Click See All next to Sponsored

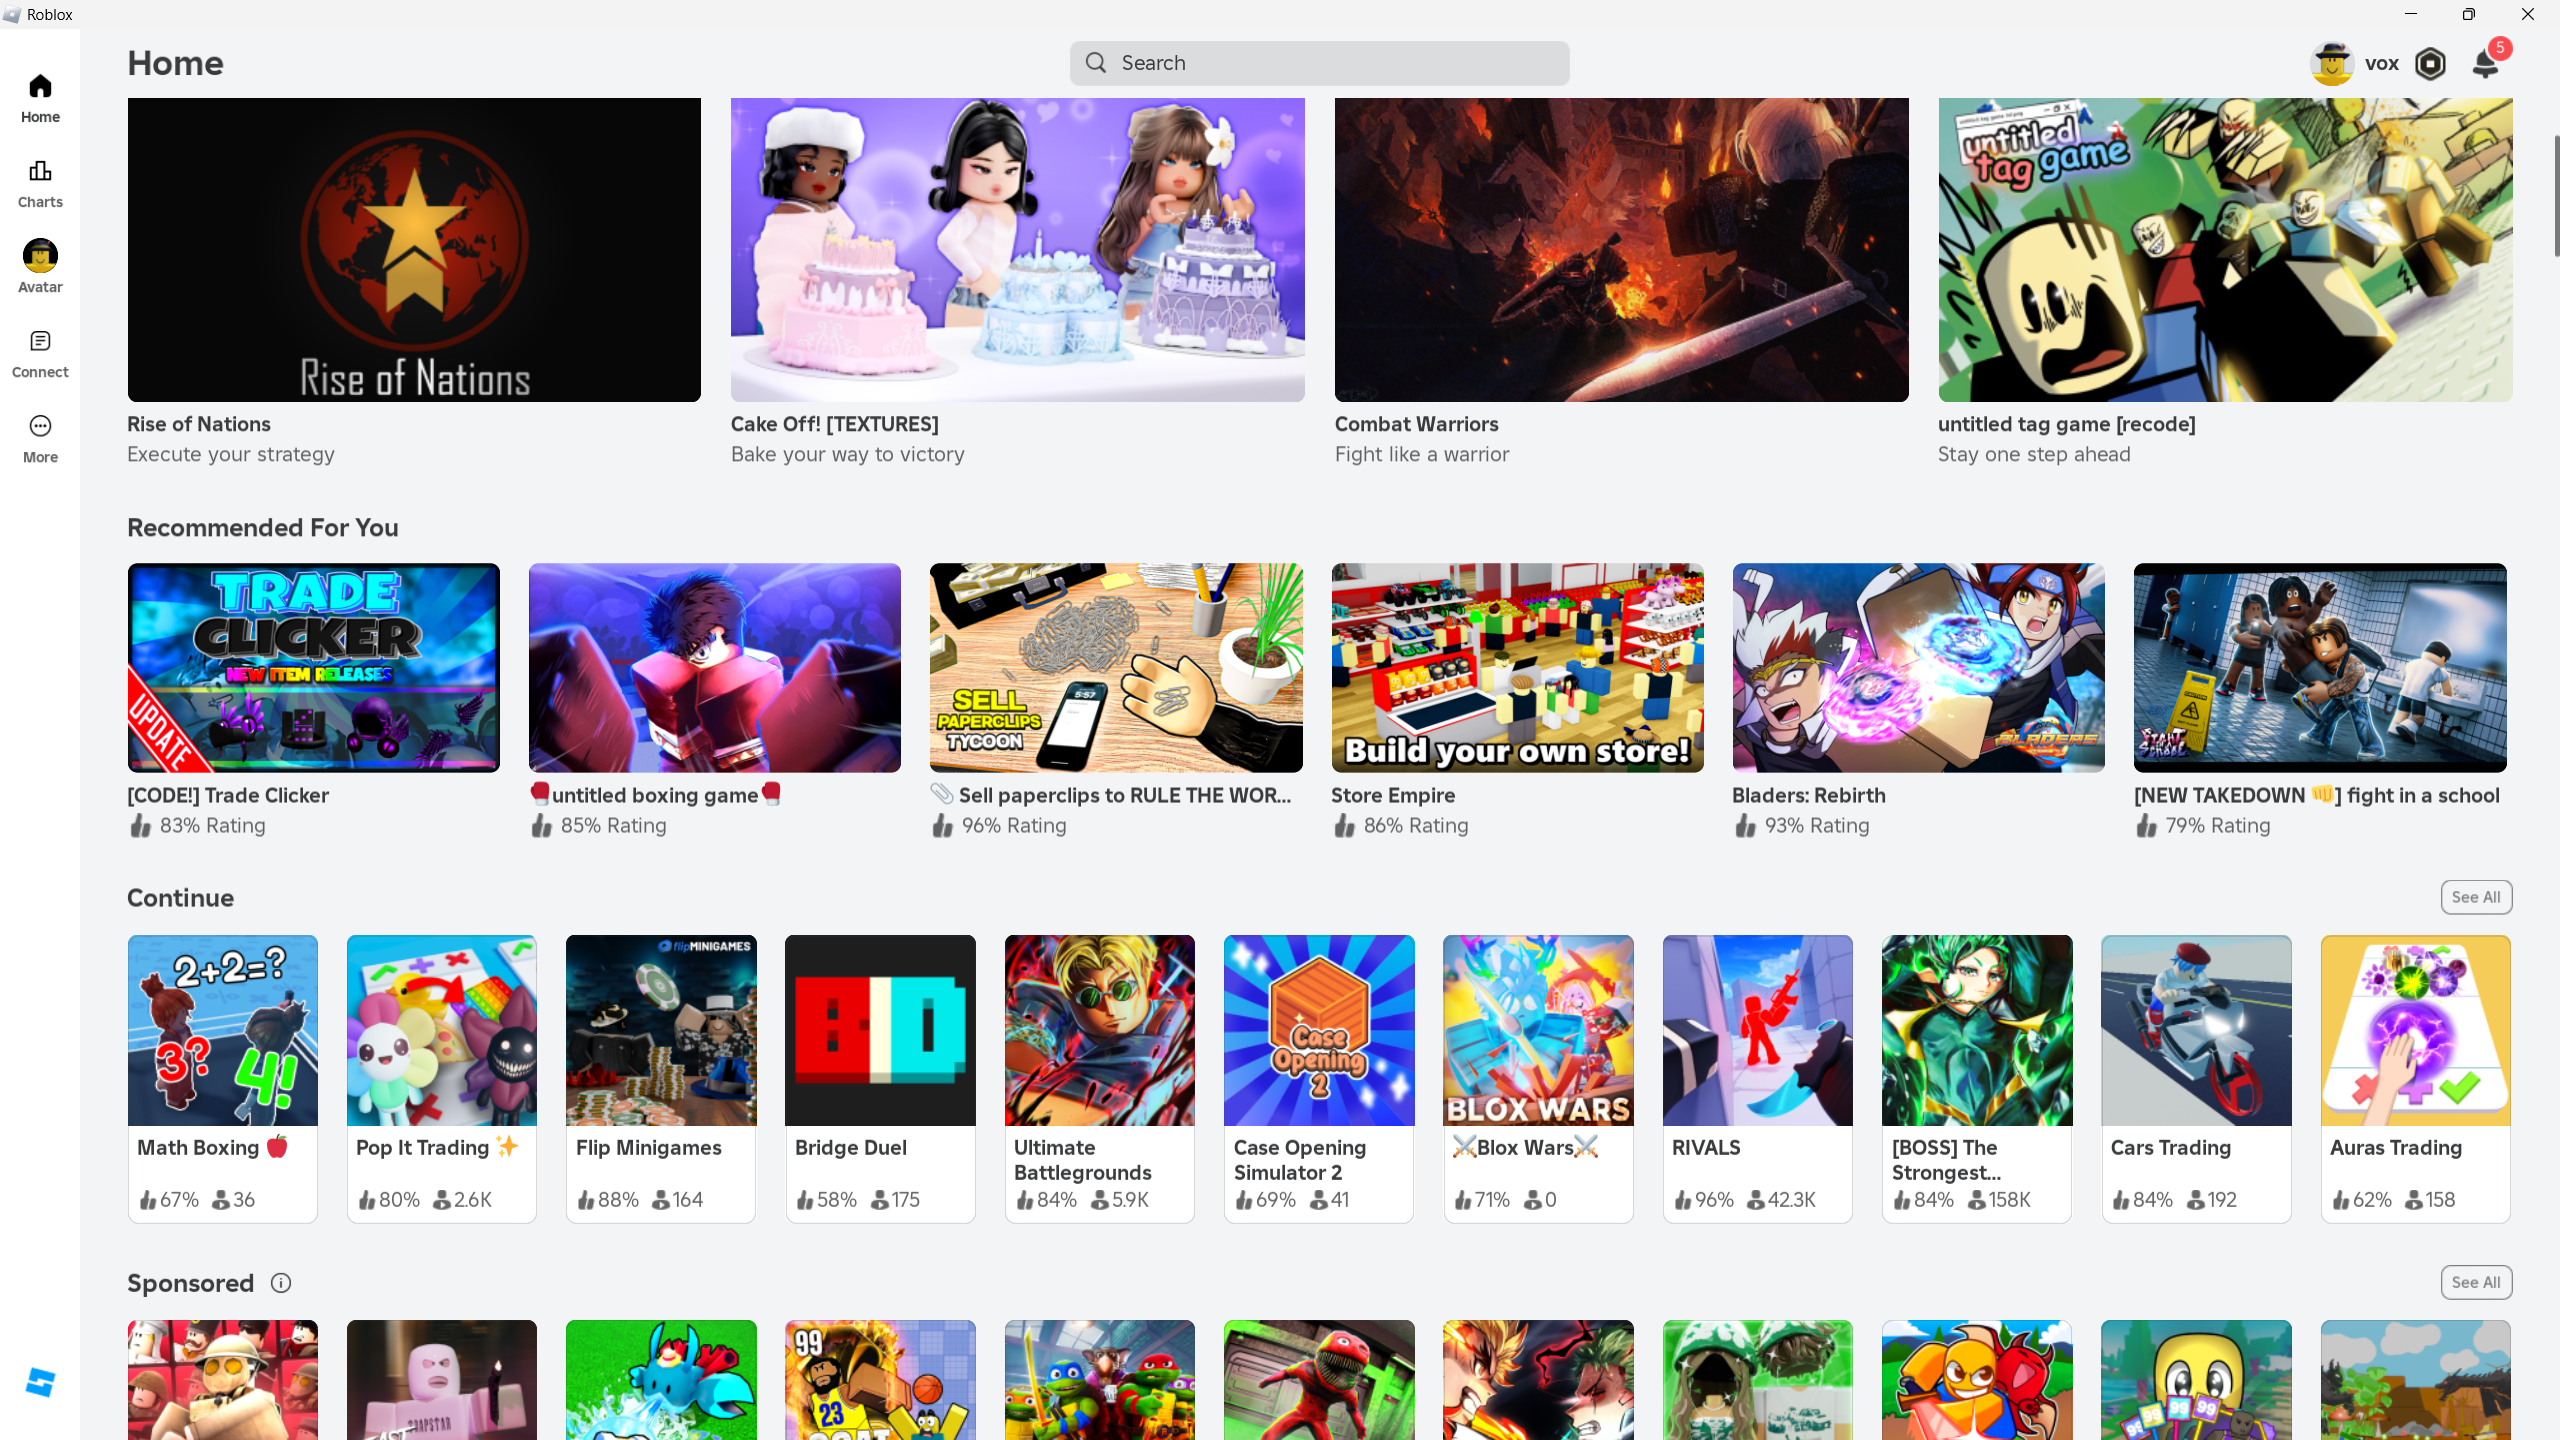click(2475, 1282)
